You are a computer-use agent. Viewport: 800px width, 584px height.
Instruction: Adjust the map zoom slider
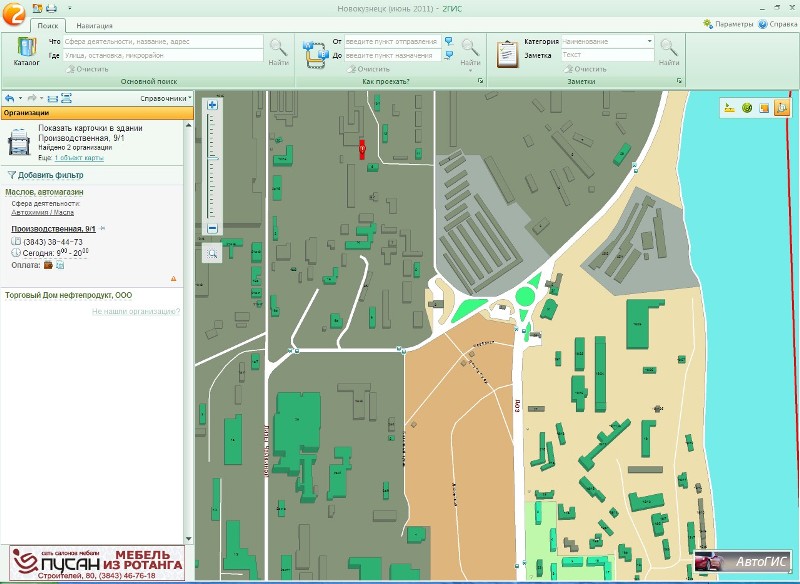click(x=212, y=159)
